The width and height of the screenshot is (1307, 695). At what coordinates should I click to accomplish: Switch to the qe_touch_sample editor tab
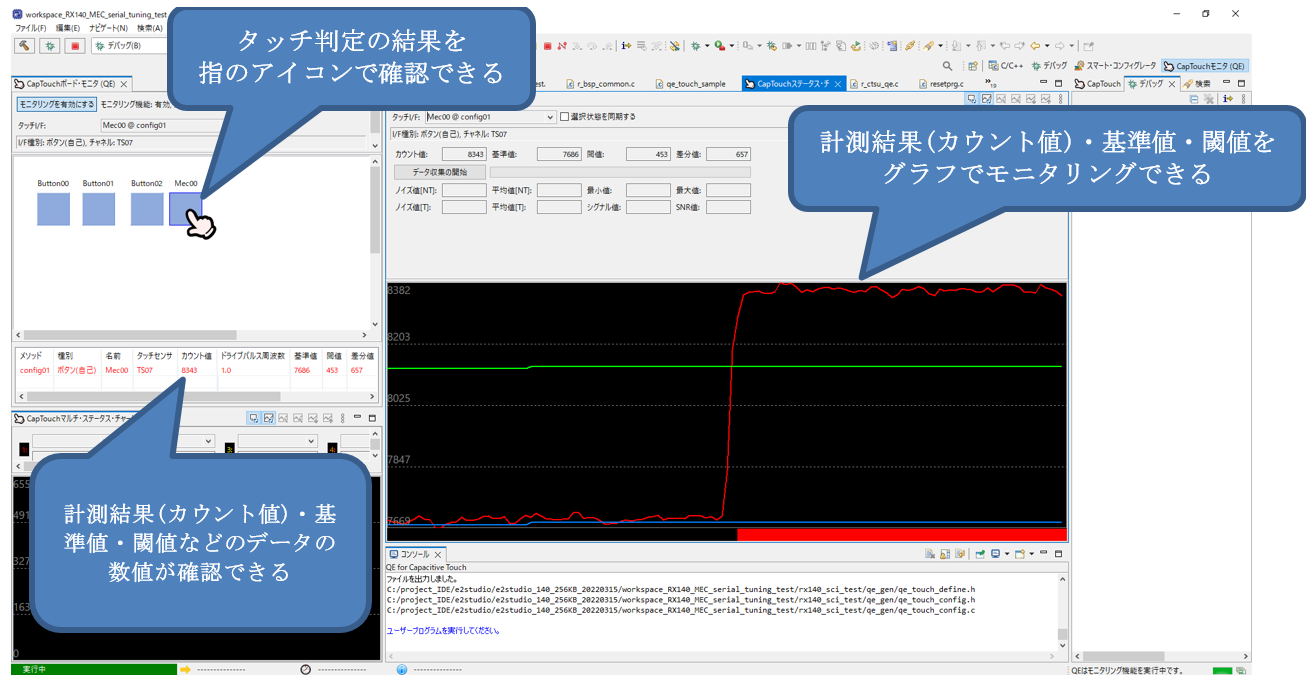690,84
